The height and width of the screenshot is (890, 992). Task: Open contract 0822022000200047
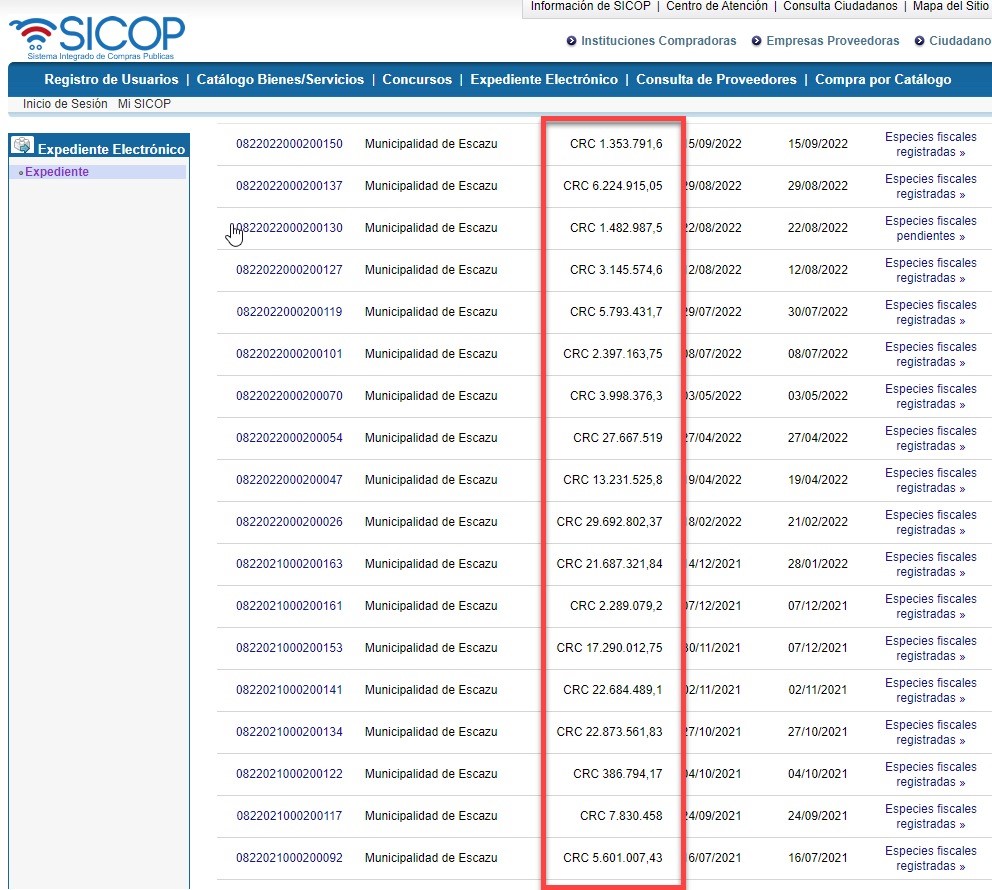(x=289, y=480)
